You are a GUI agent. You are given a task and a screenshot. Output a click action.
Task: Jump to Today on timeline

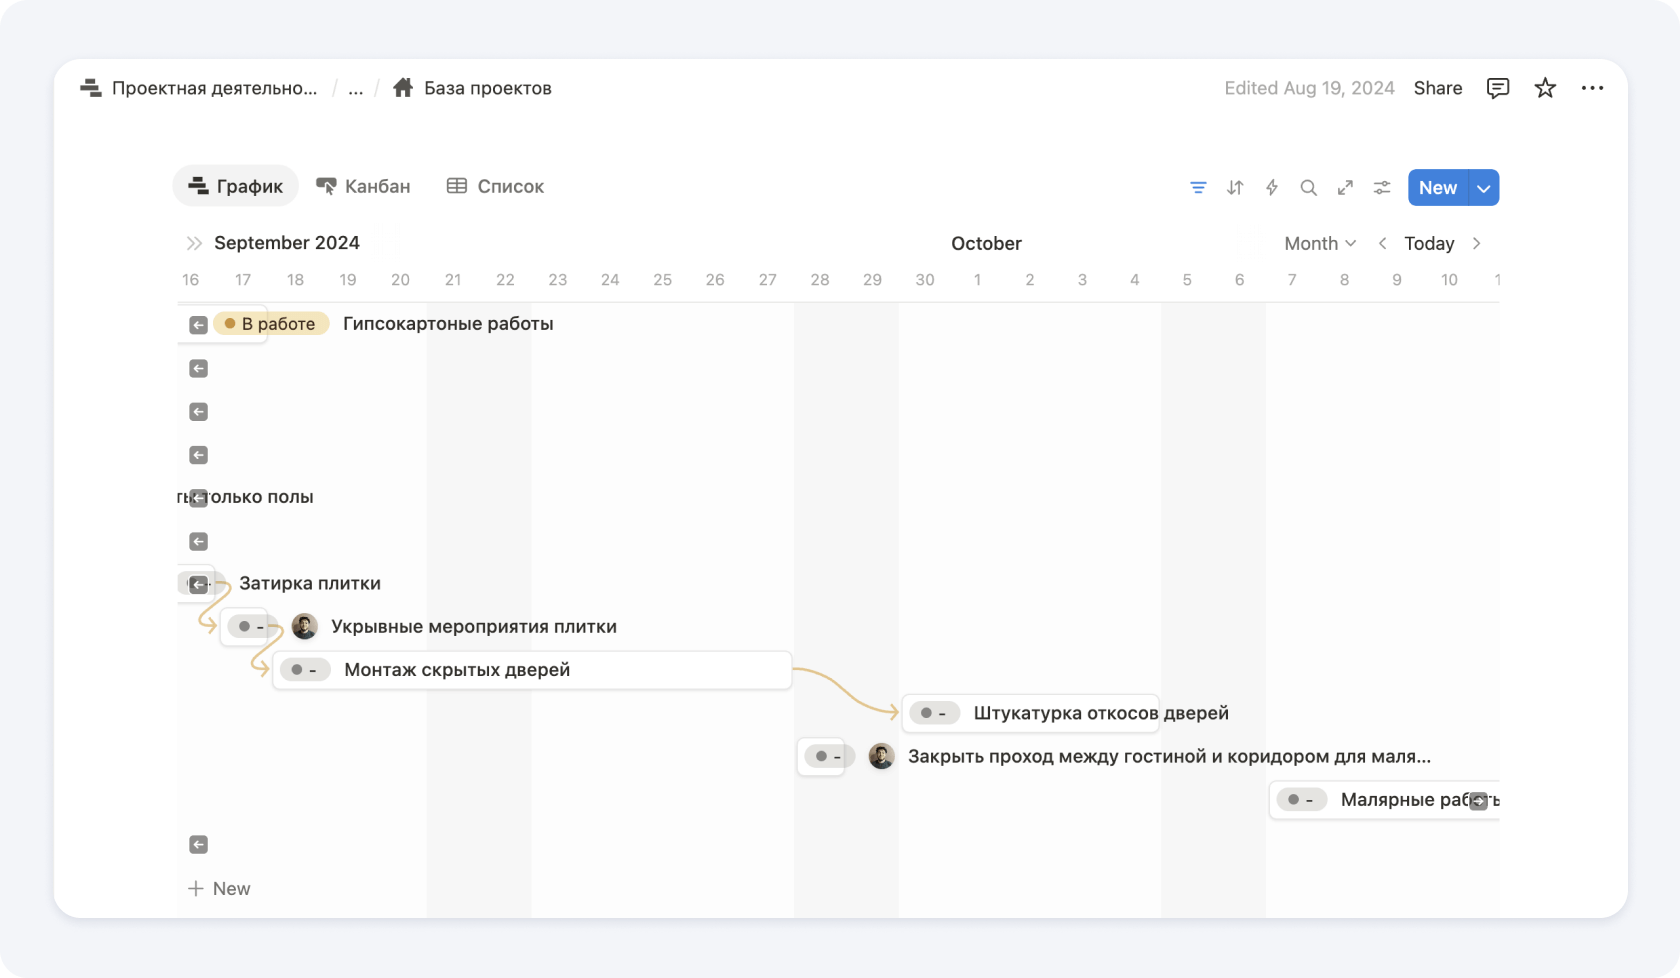click(x=1428, y=243)
